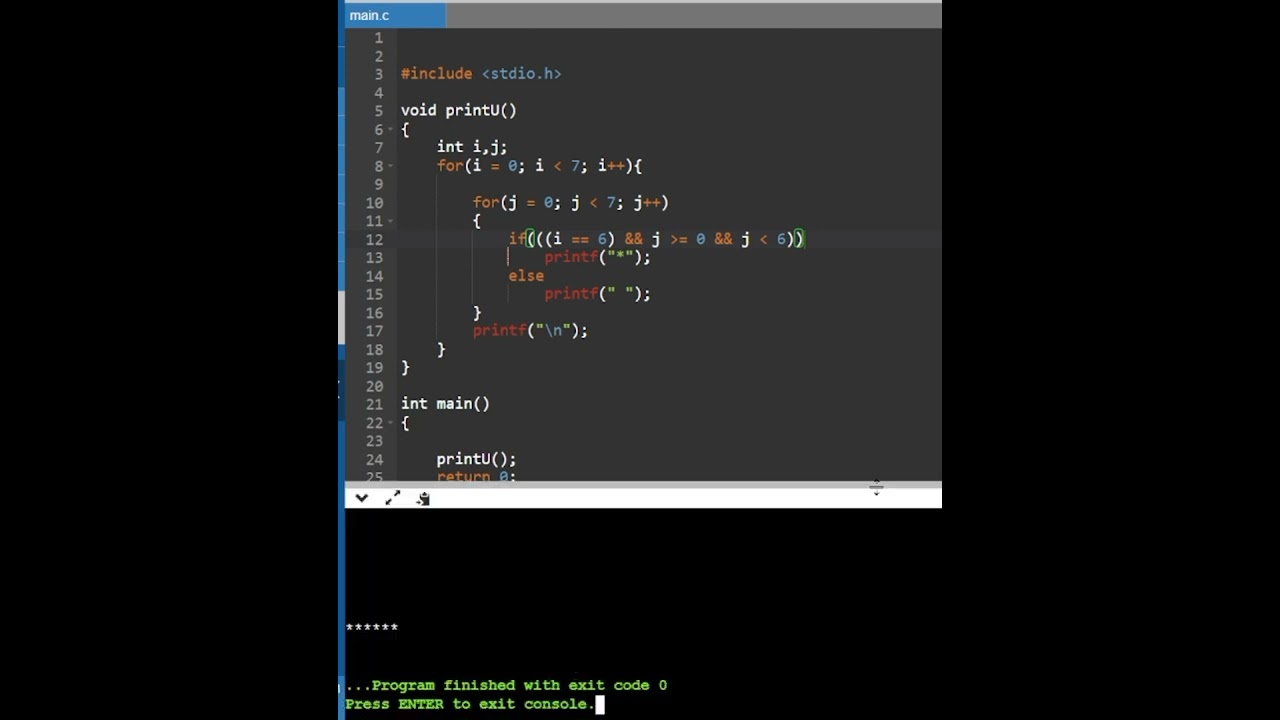Click Press ENTER to exit console text
The width and height of the screenshot is (1280, 720).
469,704
